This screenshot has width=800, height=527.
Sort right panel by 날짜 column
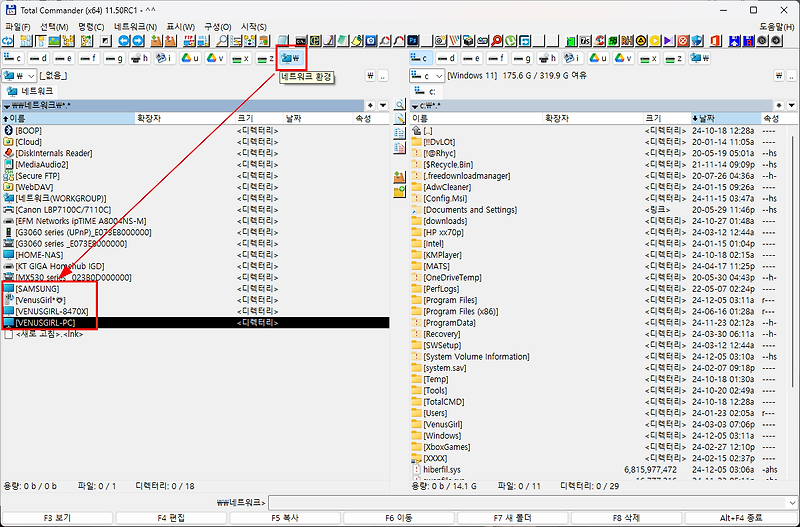point(725,118)
